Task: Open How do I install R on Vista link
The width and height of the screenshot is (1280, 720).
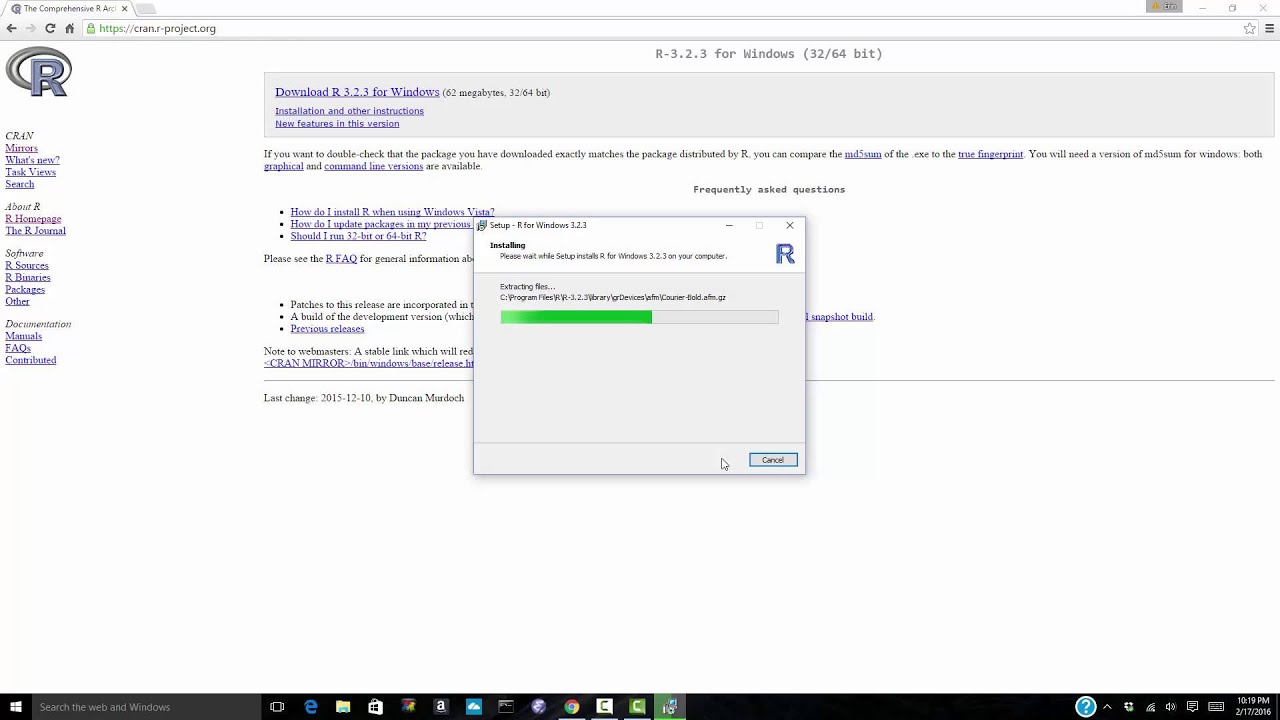Action: (x=392, y=212)
